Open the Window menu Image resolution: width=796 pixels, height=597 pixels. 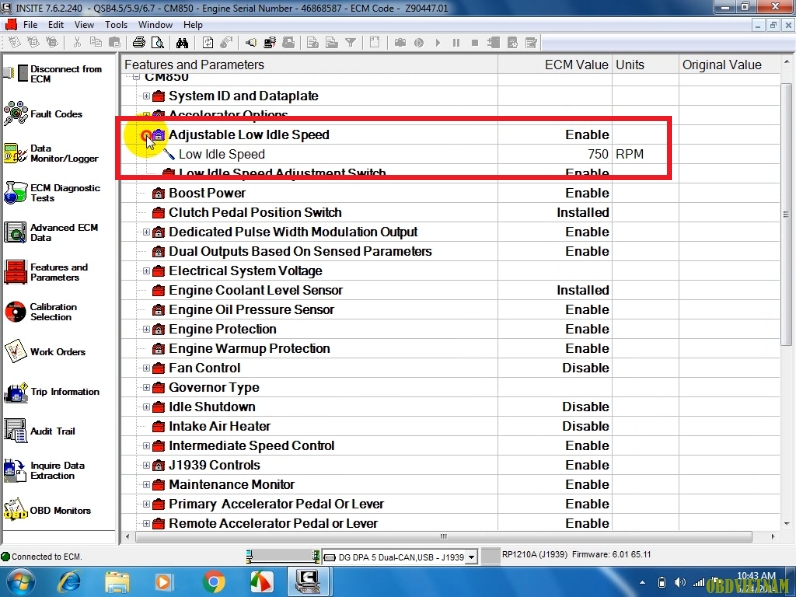click(x=155, y=24)
